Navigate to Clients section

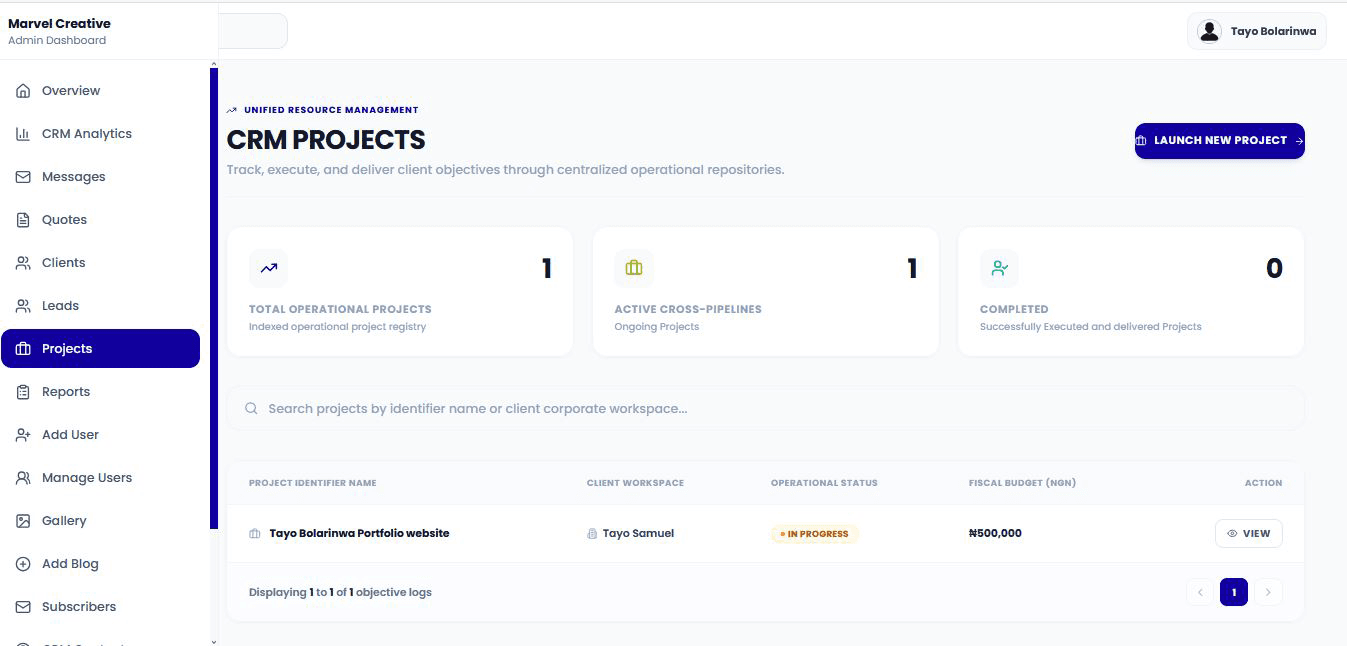pos(101,263)
